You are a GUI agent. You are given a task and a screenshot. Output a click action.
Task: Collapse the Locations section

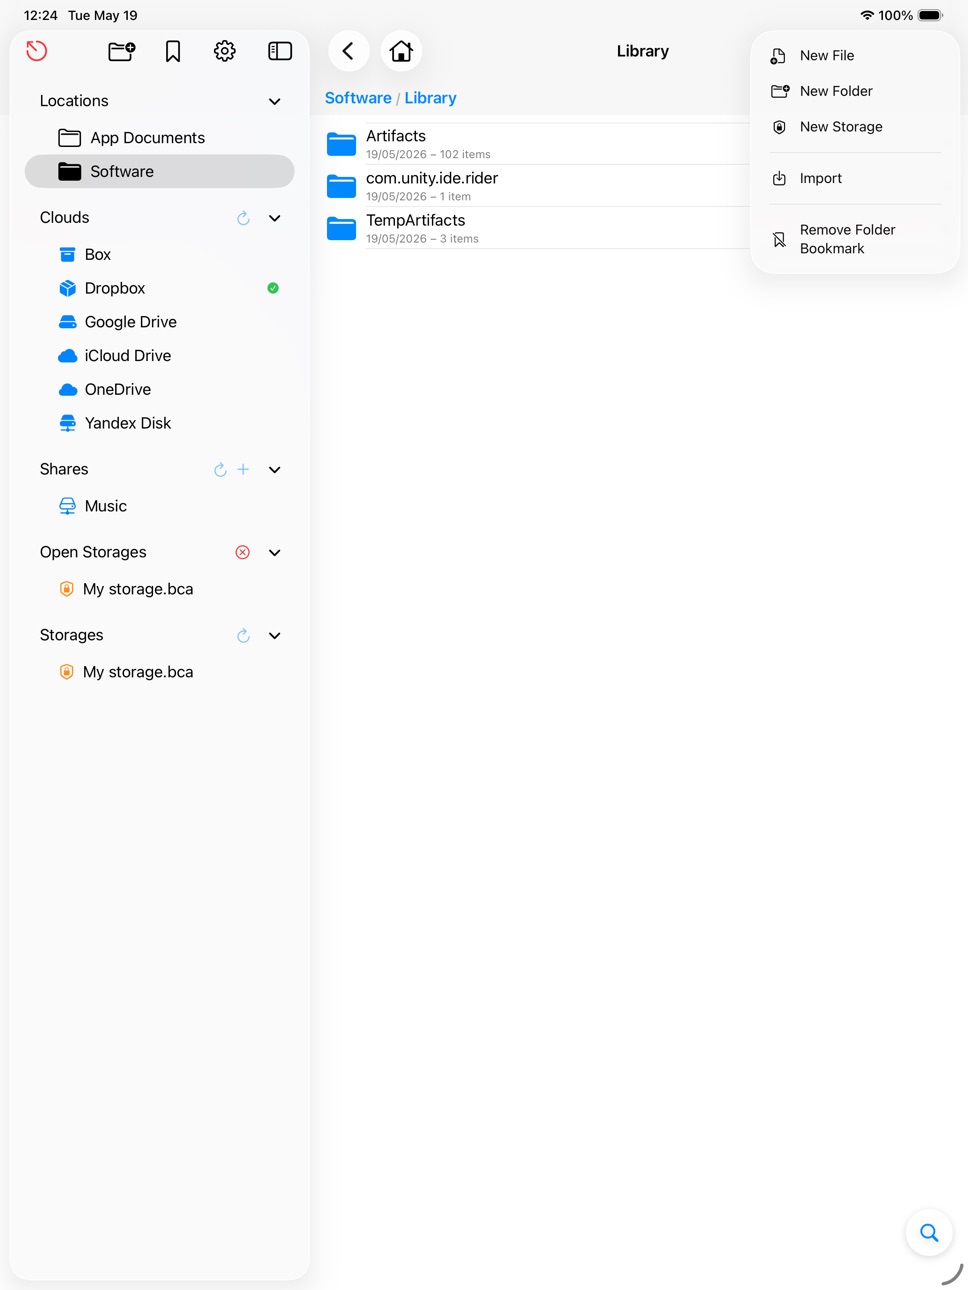275,102
